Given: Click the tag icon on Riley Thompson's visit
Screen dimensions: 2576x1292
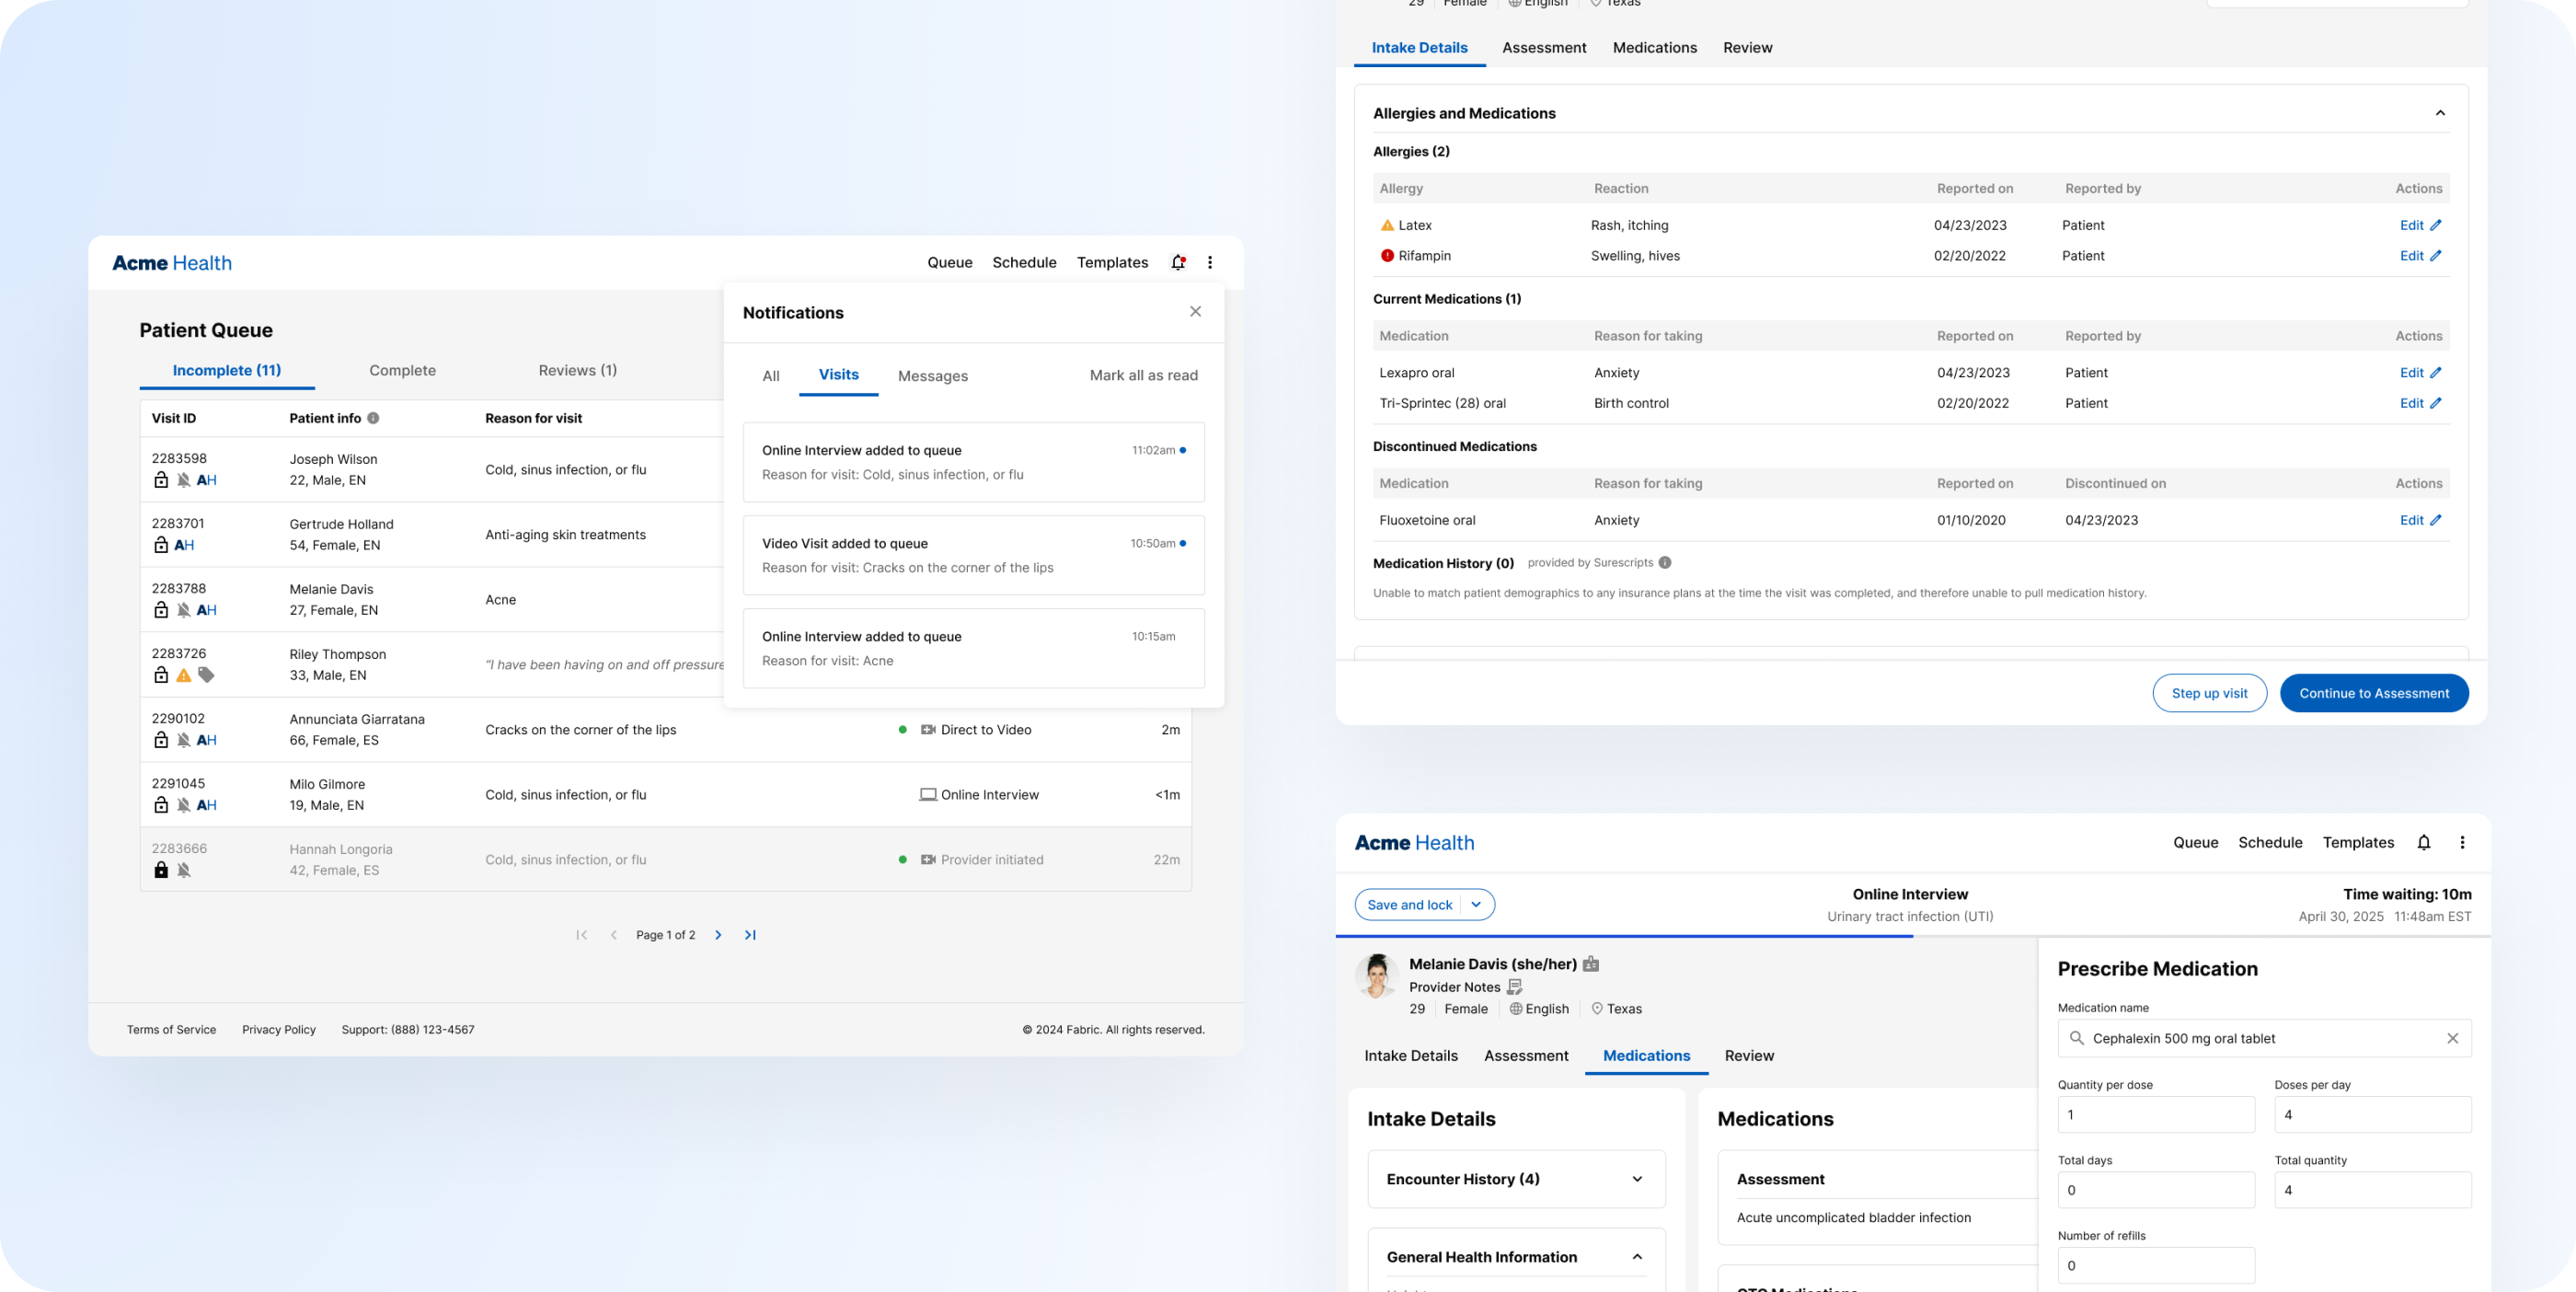Looking at the screenshot, I should (x=206, y=675).
